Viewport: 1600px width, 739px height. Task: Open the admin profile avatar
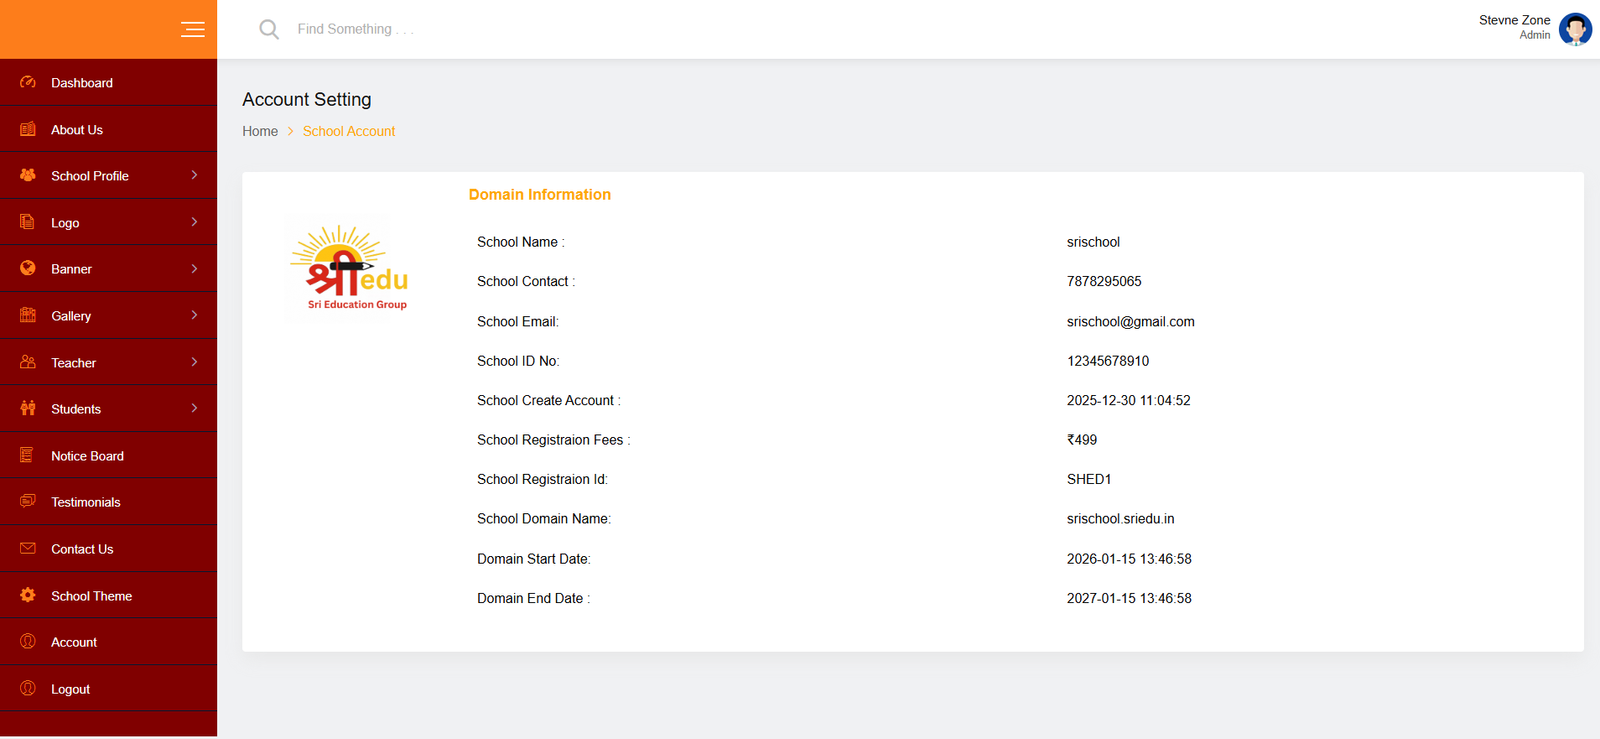[x=1575, y=29]
